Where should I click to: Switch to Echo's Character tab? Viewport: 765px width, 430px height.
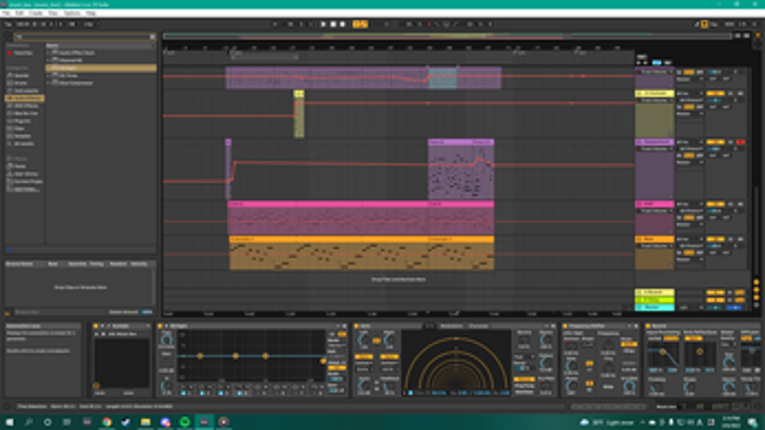pyautogui.click(x=478, y=326)
